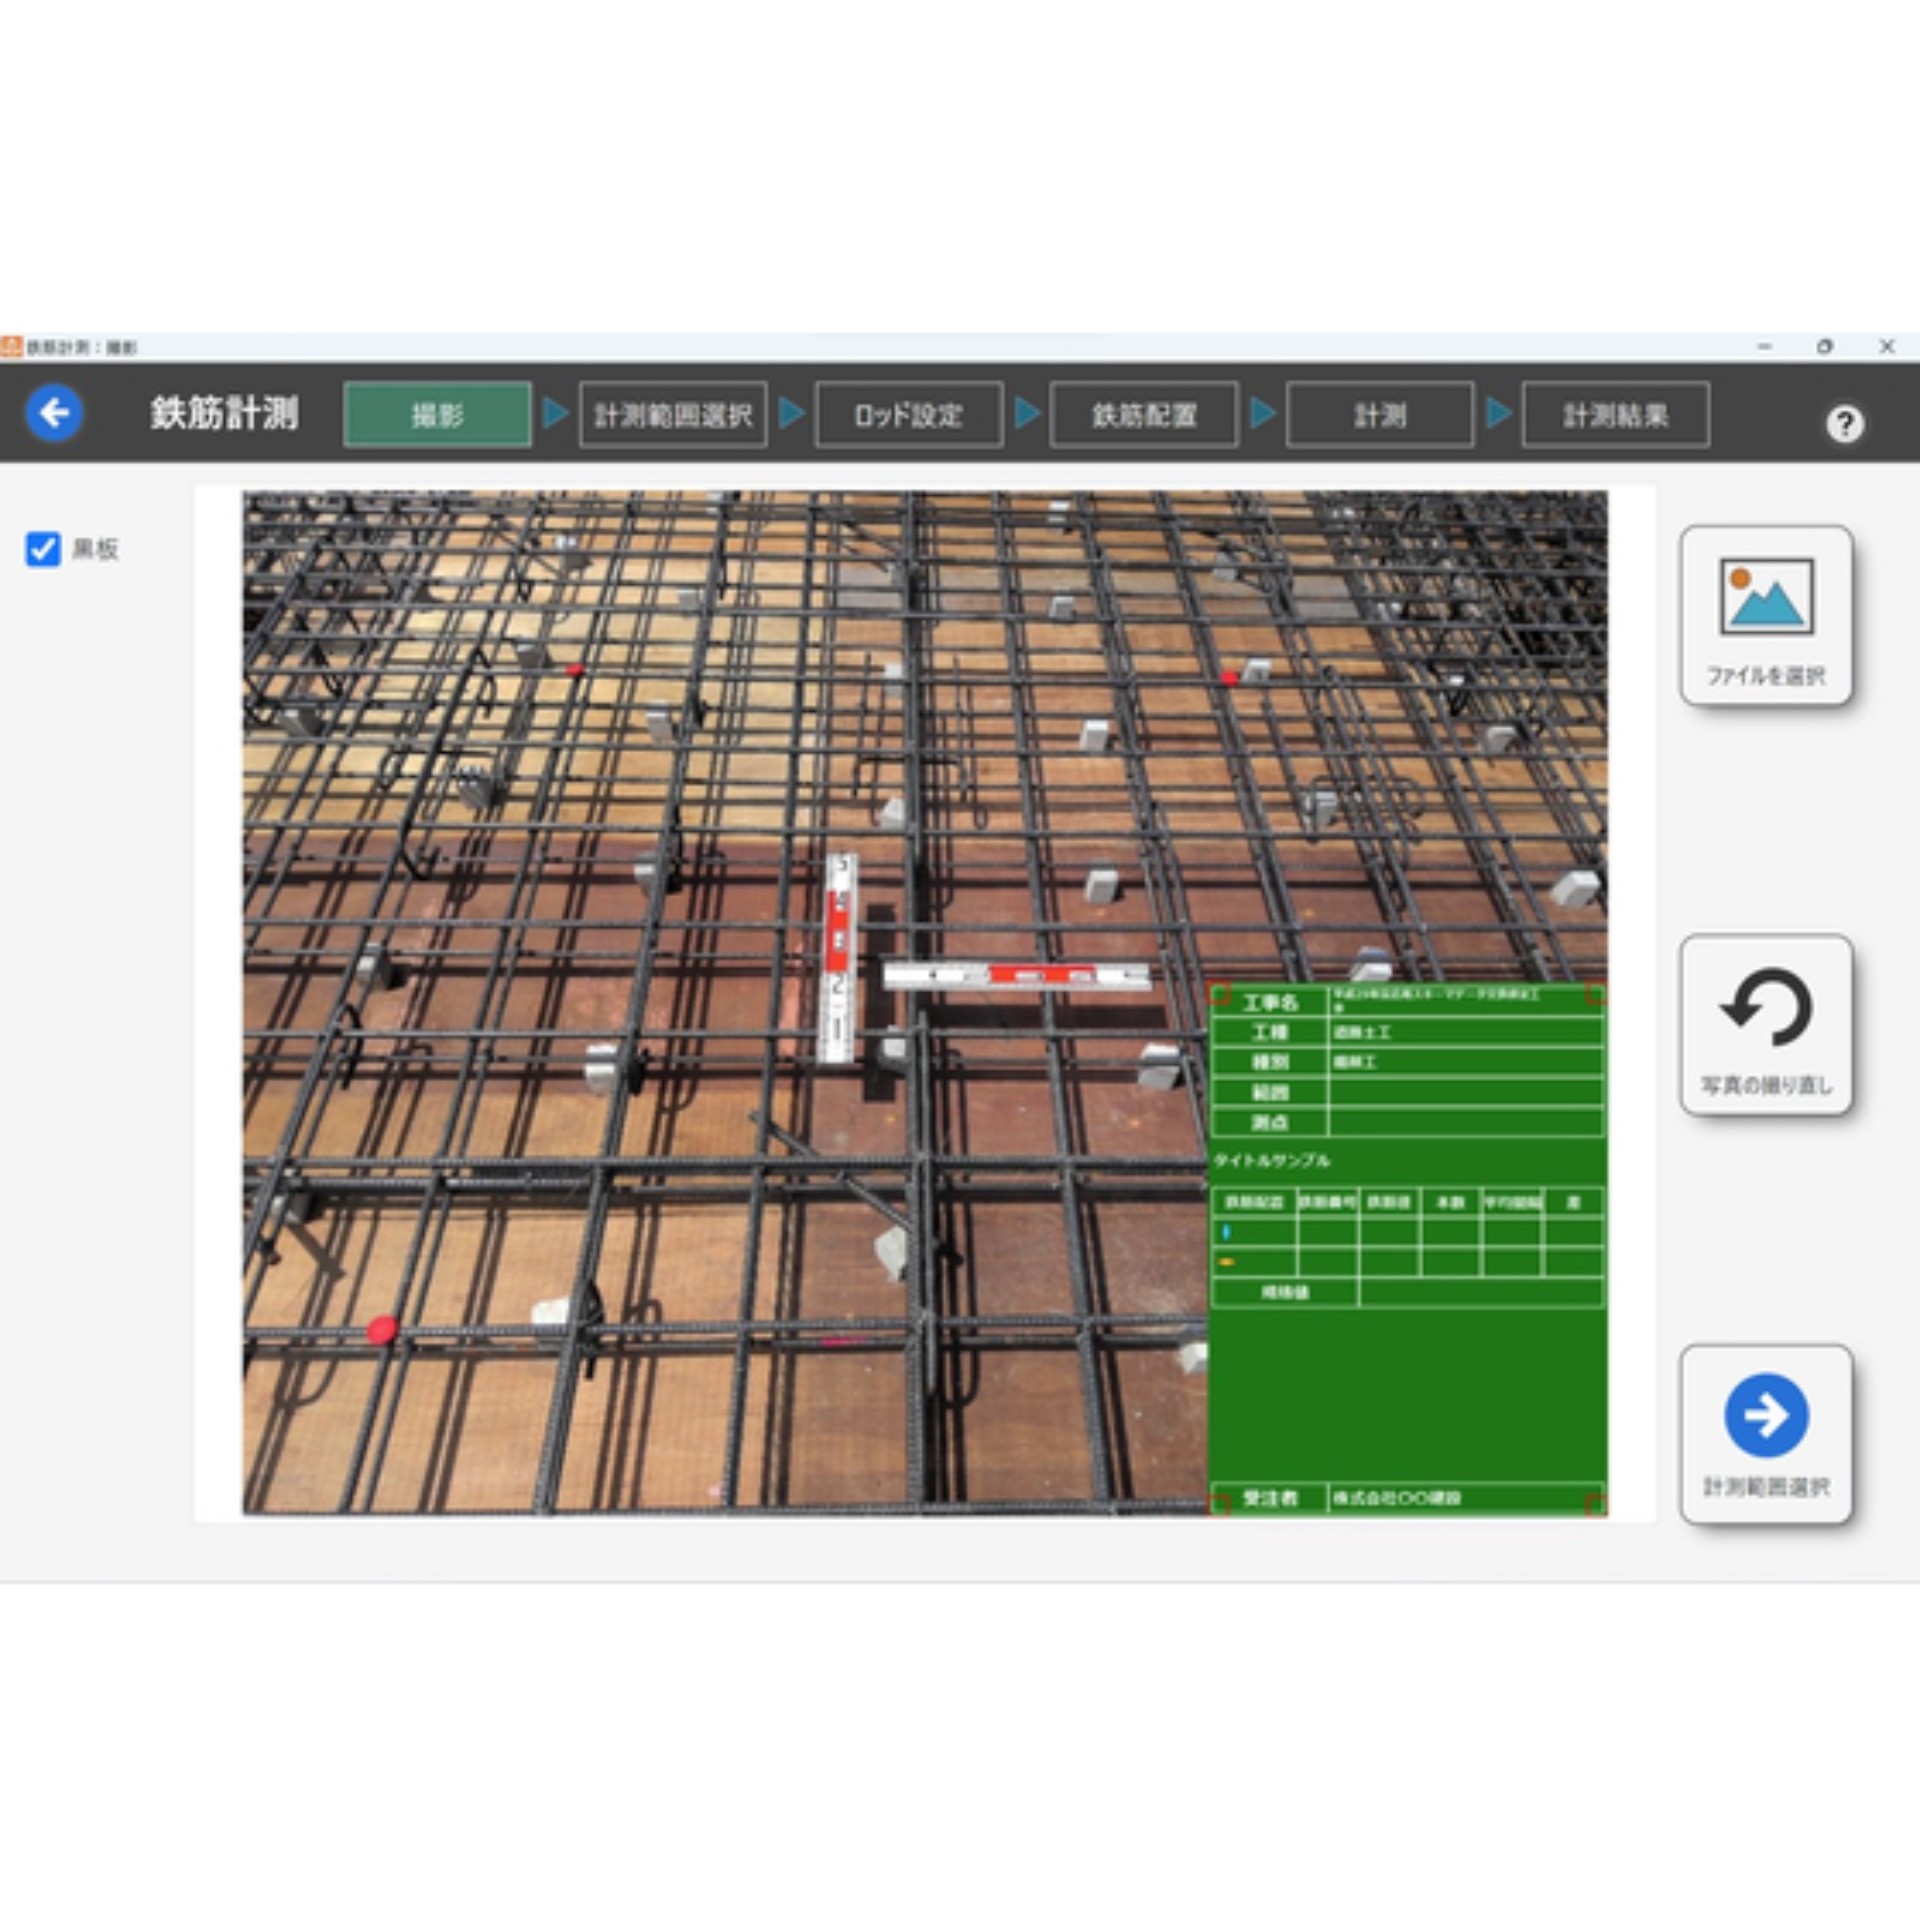Switch to the ロッド設定 step
The height and width of the screenshot is (1920, 1920).
pyautogui.click(x=908, y=414)
